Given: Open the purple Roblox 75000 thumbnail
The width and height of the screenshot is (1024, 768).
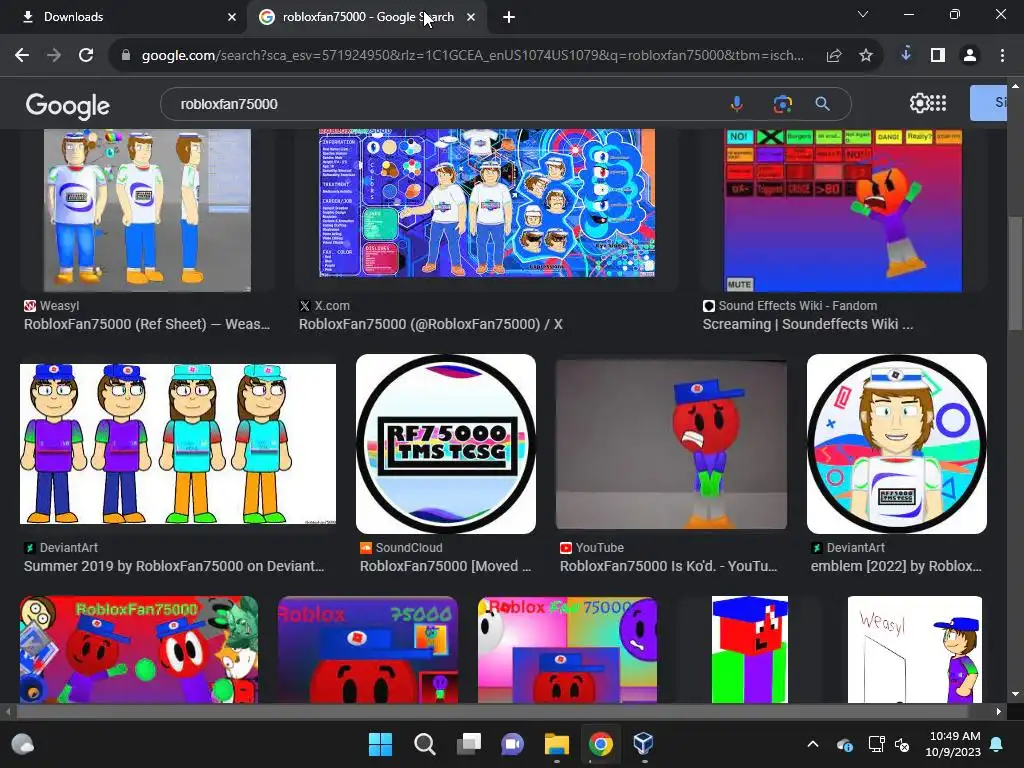Looking at the screenshot, I should [368, 649].
